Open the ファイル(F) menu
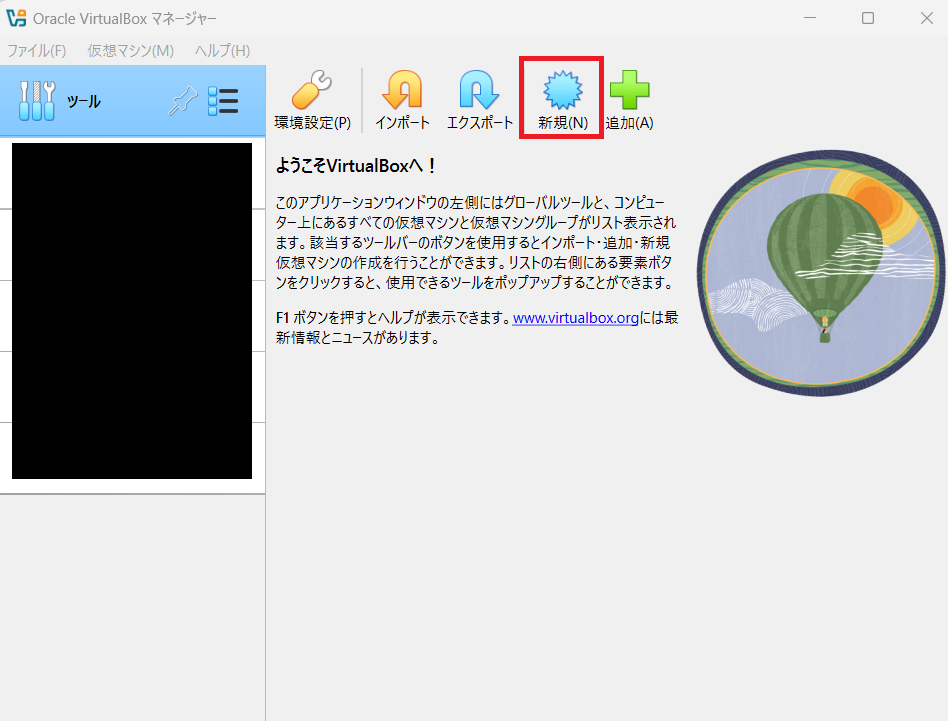The height and width of the screenshot is (721, 948). 36,51
